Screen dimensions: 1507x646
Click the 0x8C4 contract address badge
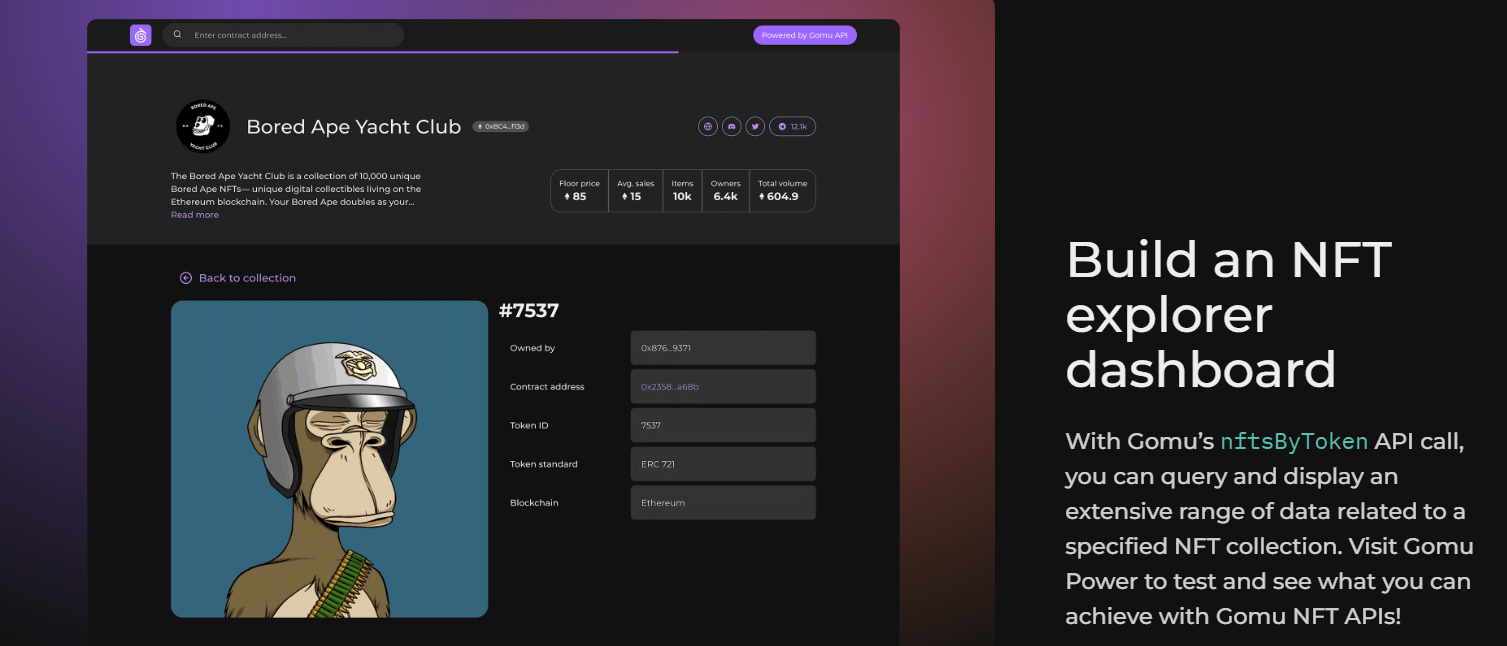501,127
